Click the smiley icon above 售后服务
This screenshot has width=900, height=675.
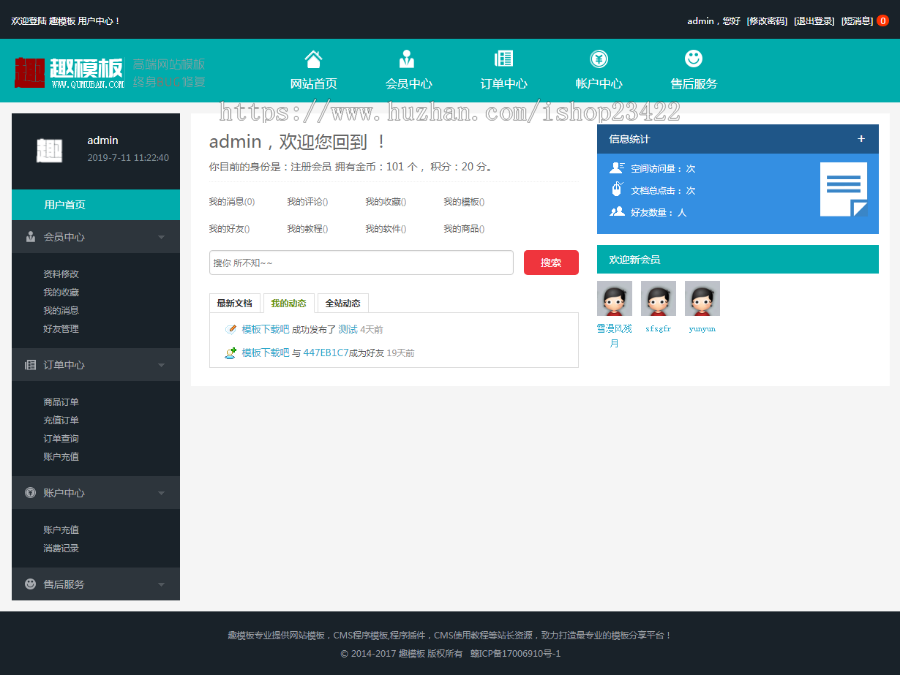(x=693, y=59)
